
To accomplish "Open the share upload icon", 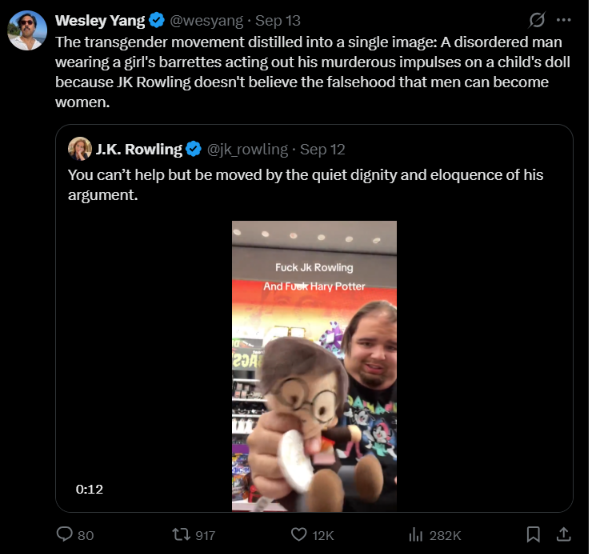I will pyautogui.click(x=563, y=534).
